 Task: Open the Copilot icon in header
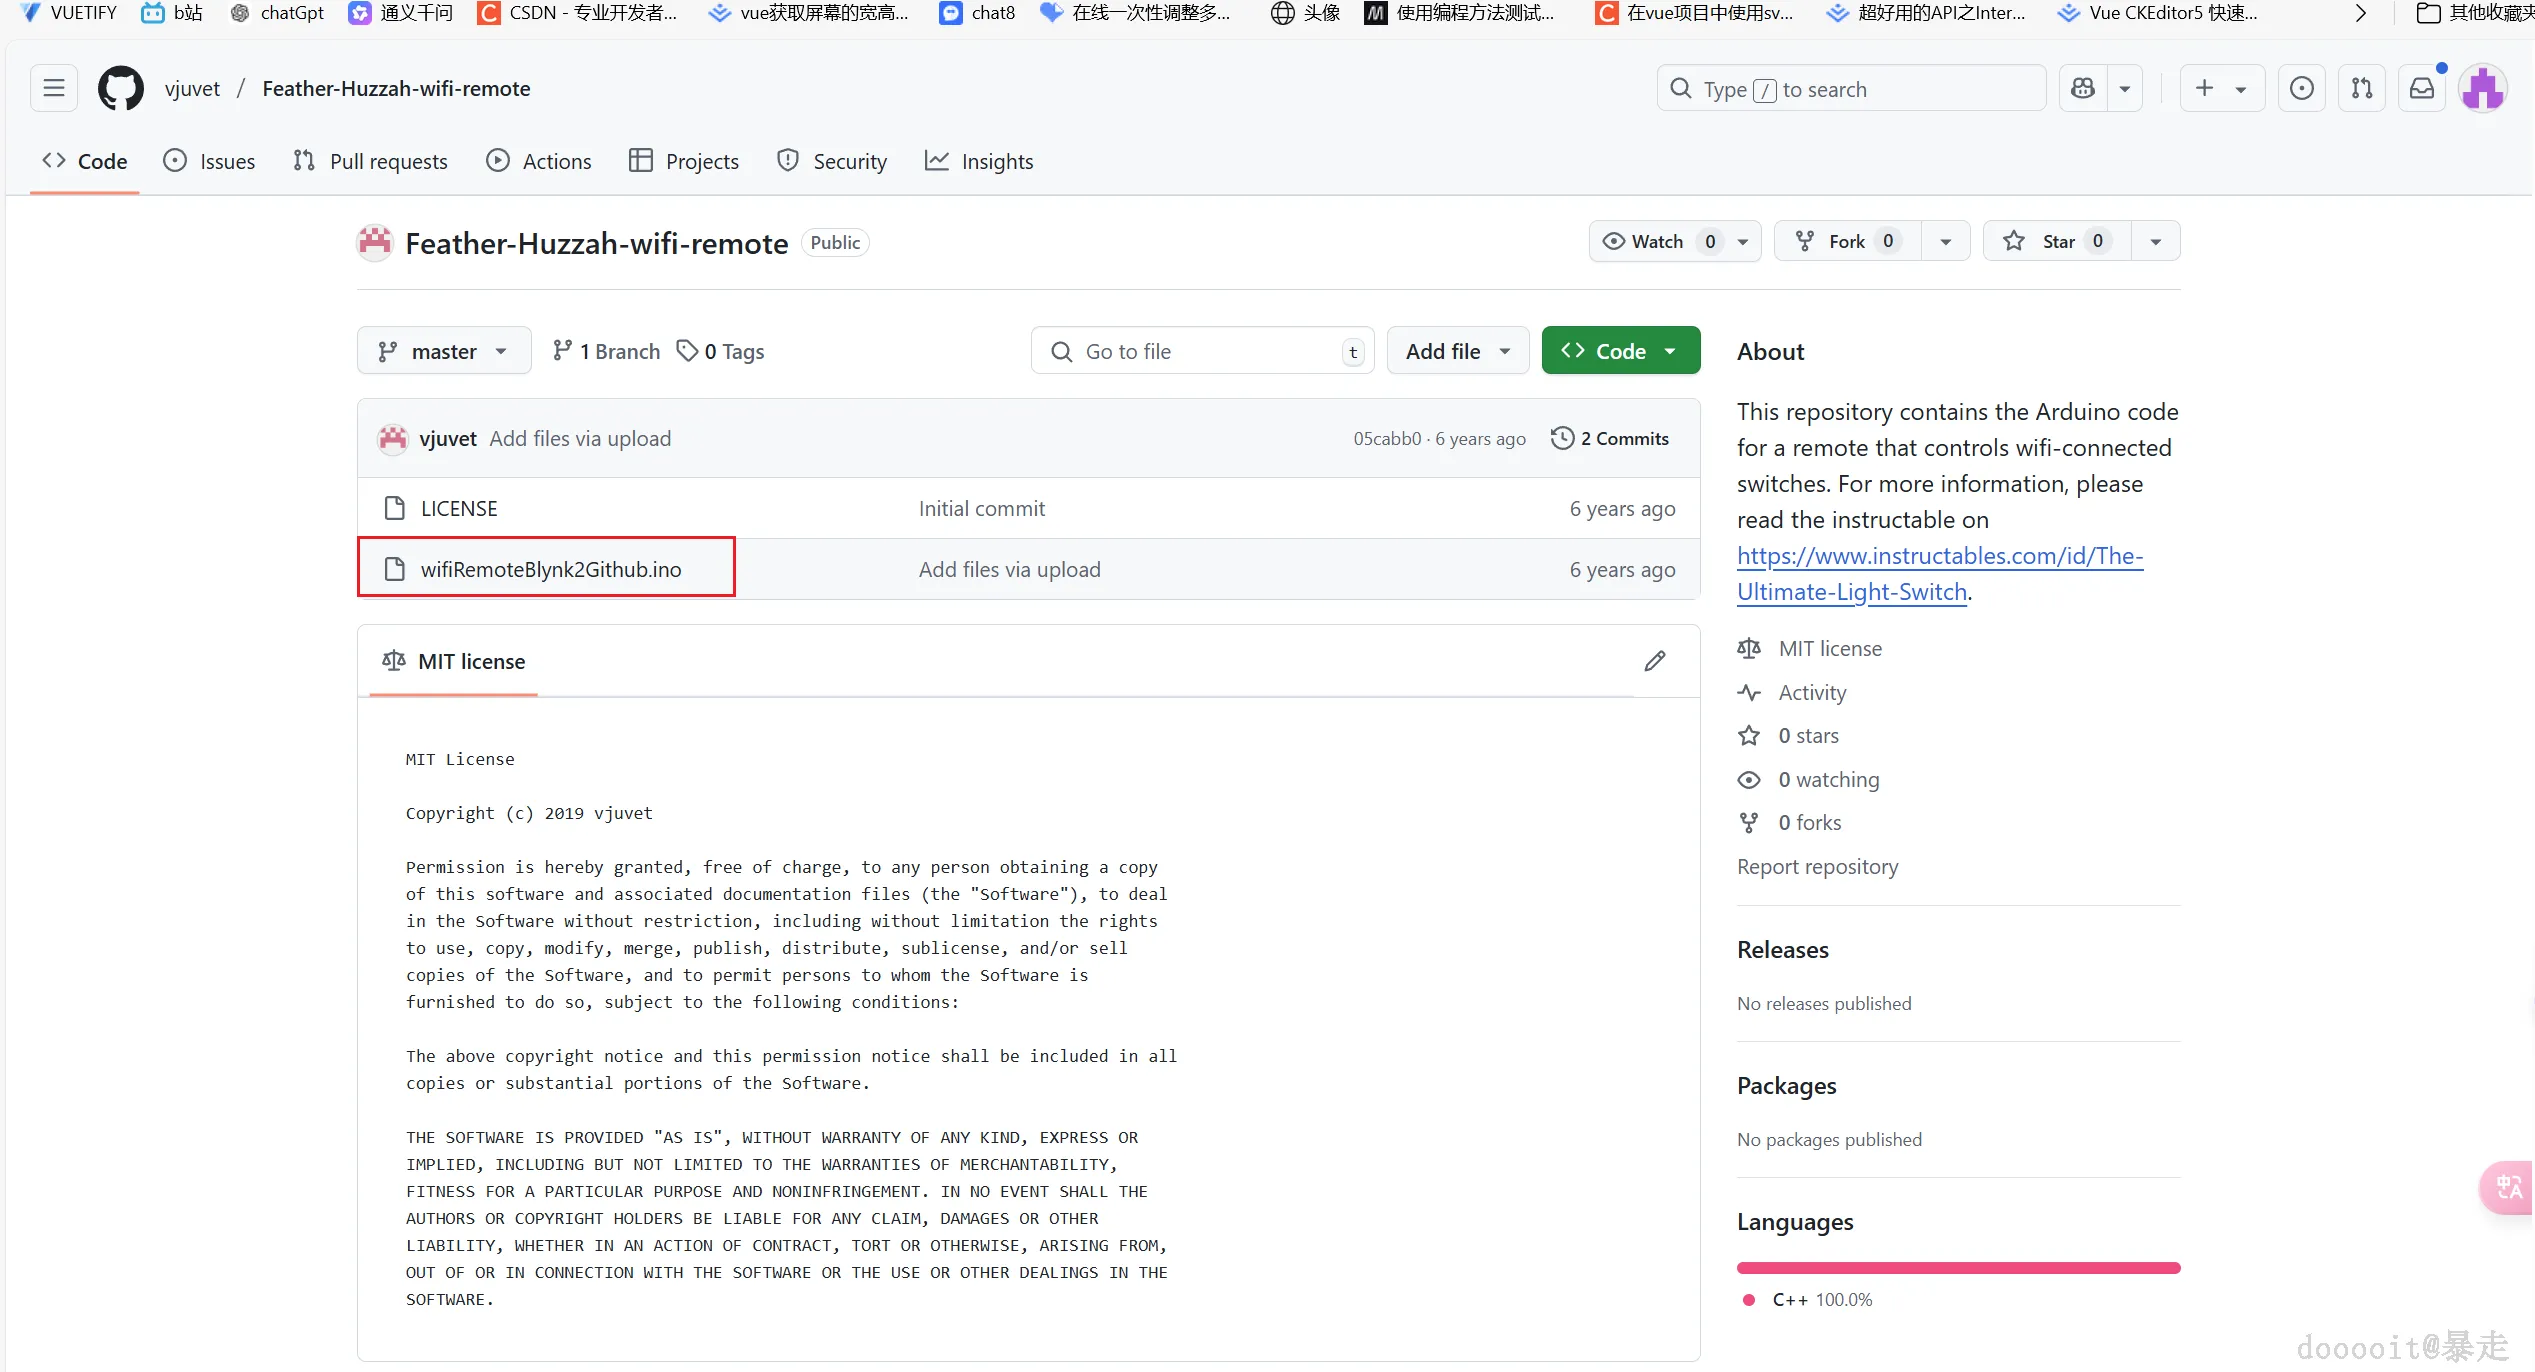(x=2083, y=88)
